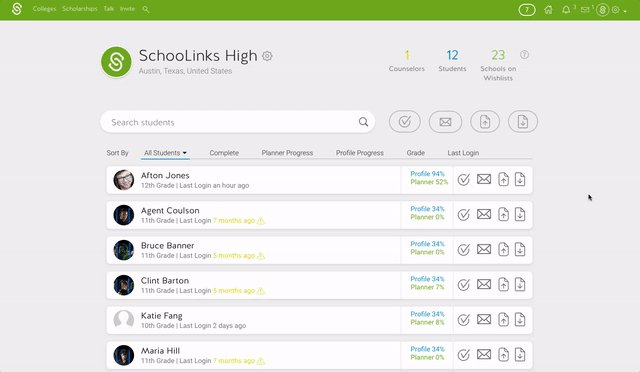Upload document for Afton Jones
640x372 pixels.
tap(503, 179)
